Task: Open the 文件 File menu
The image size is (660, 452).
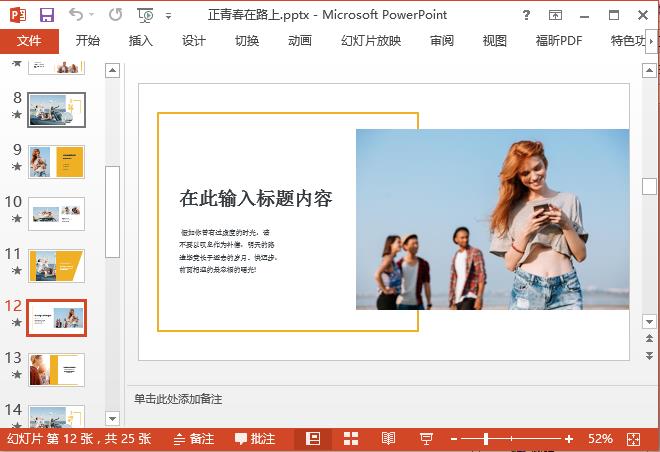Action: coord(29,41)
